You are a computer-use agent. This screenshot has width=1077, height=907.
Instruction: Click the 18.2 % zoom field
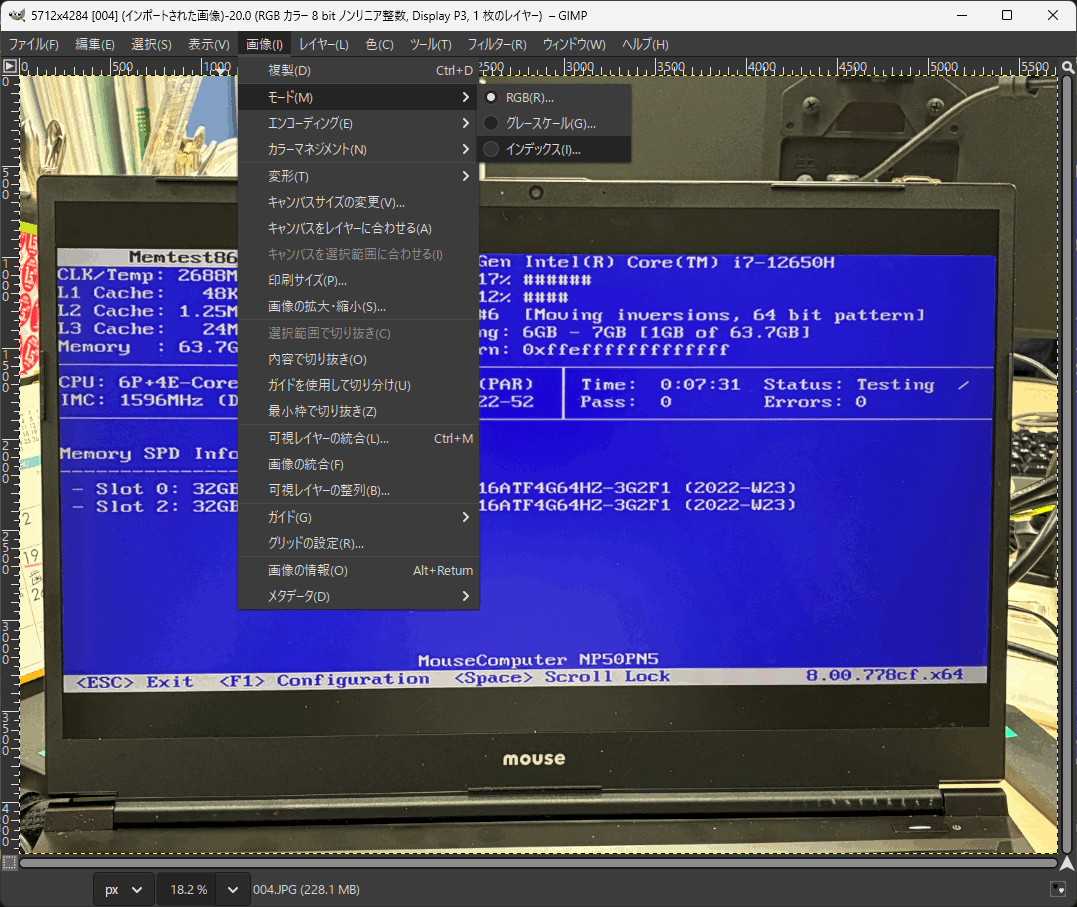coord(188,889)
